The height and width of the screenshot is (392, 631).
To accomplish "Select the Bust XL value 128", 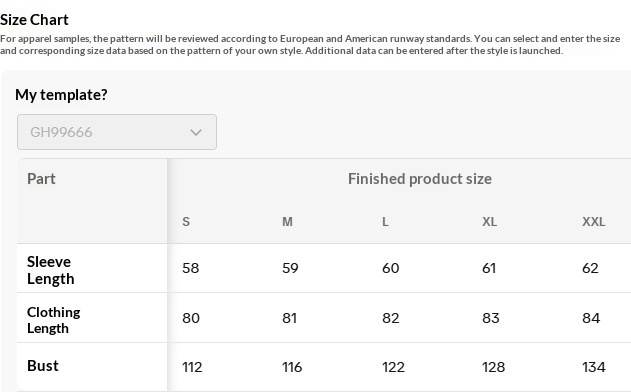I will (x=493, y=367).
